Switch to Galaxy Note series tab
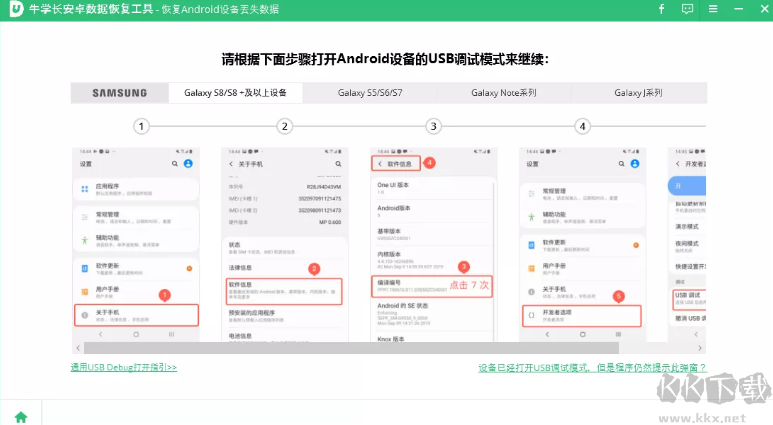Viewport: 773px width, 425px height. [x=504, y=93]
